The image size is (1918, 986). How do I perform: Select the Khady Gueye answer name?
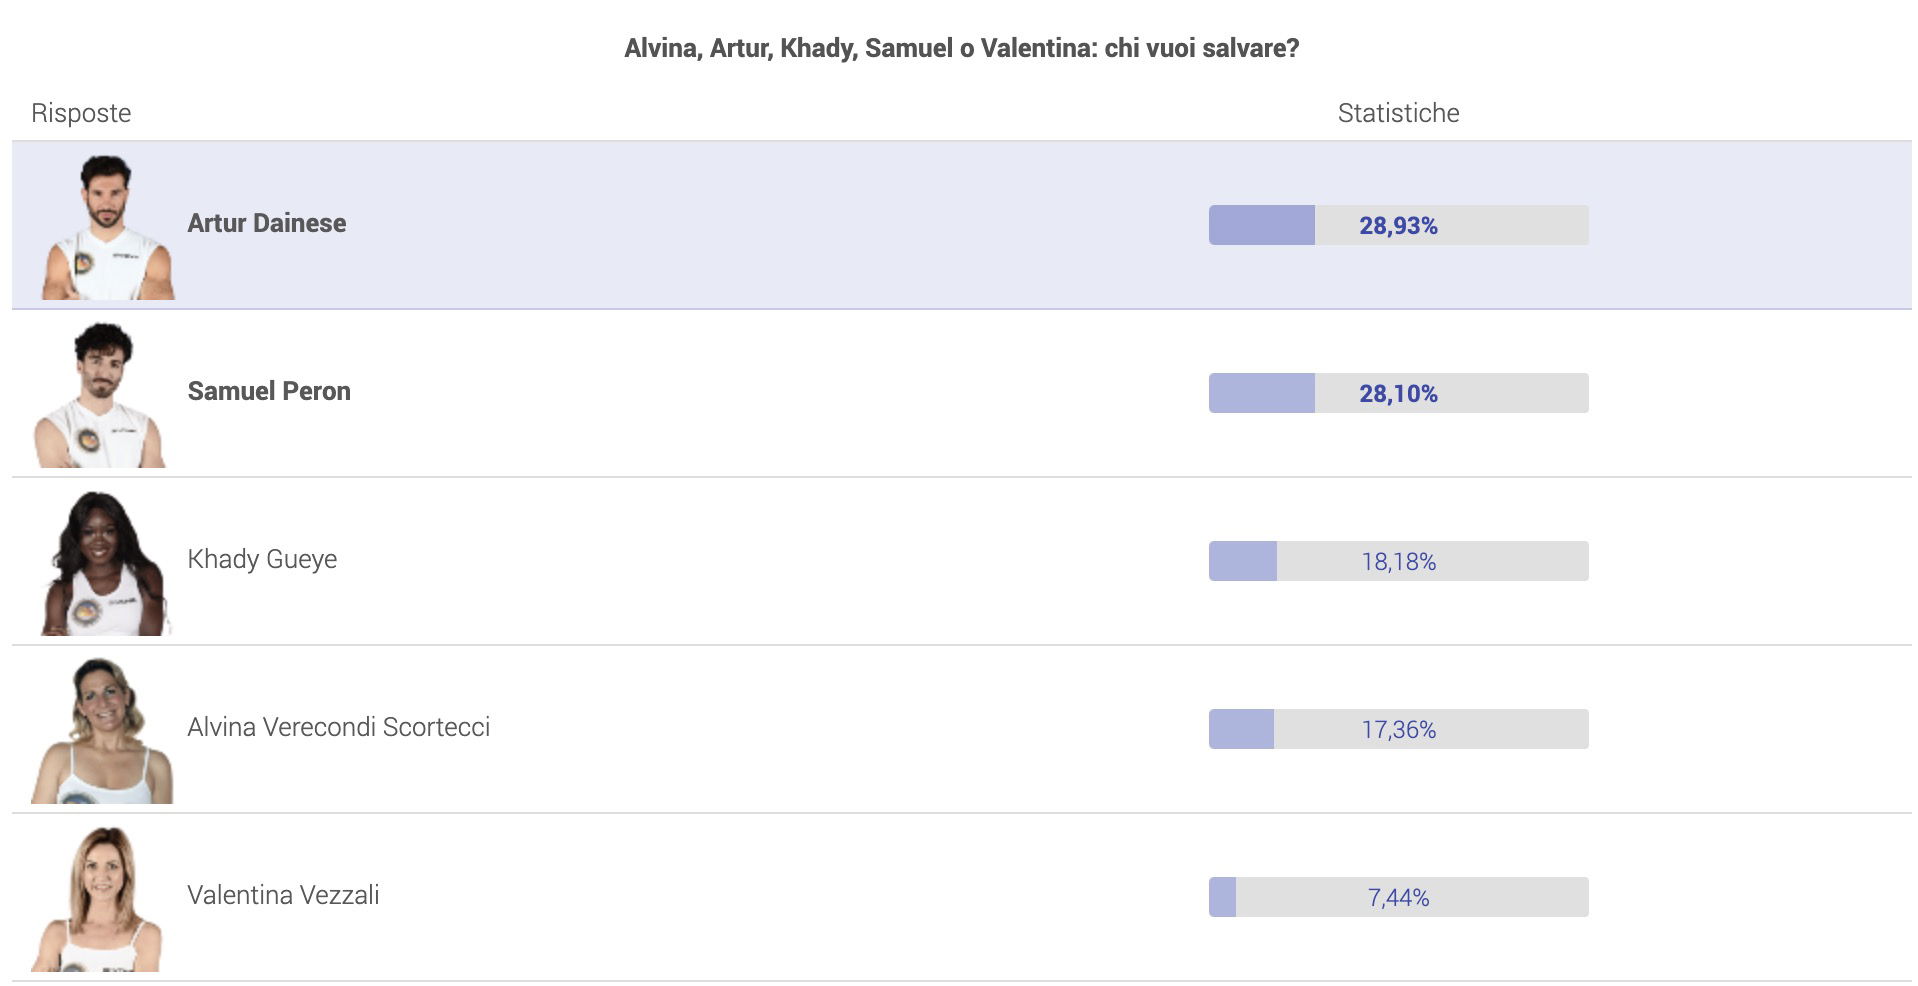point(262,559)
